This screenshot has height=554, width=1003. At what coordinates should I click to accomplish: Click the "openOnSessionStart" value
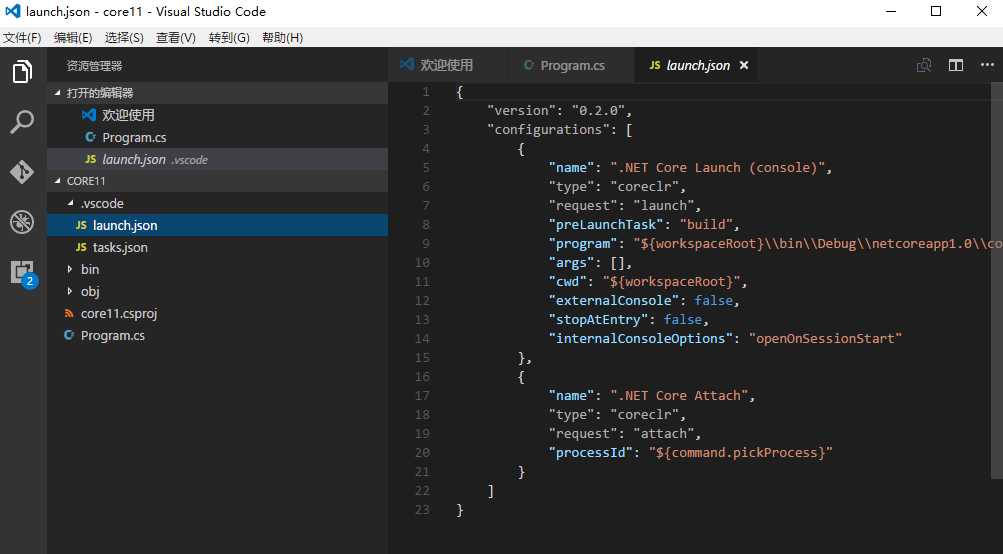coord(825,338)
